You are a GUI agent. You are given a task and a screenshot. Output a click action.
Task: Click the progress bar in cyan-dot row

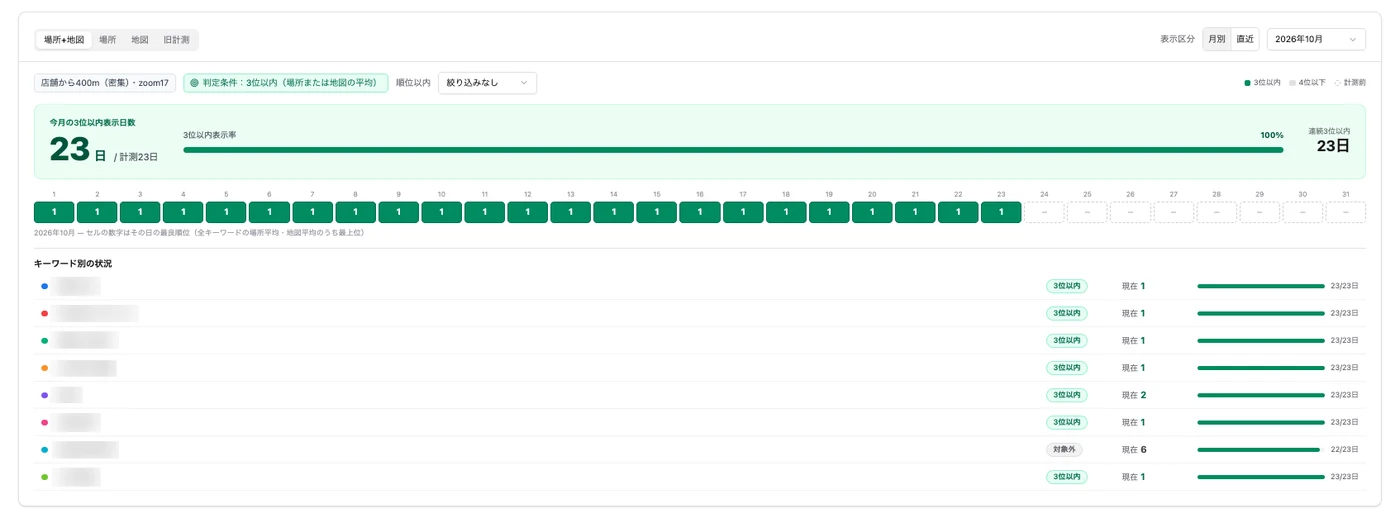coord(1261,450)
